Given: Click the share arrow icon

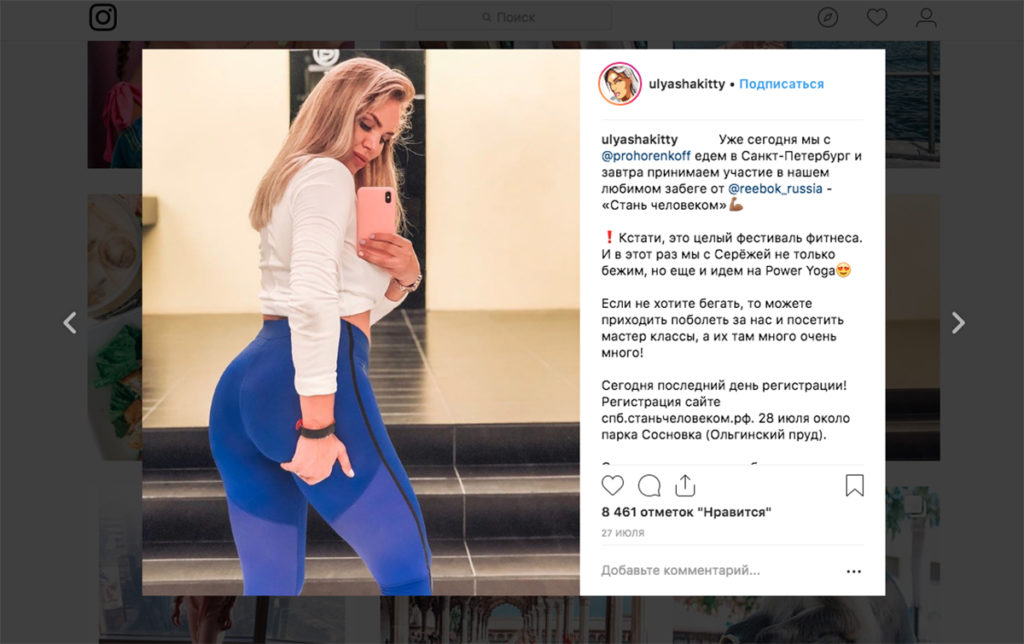Looking at the screenshot, I should click(685, 485).
